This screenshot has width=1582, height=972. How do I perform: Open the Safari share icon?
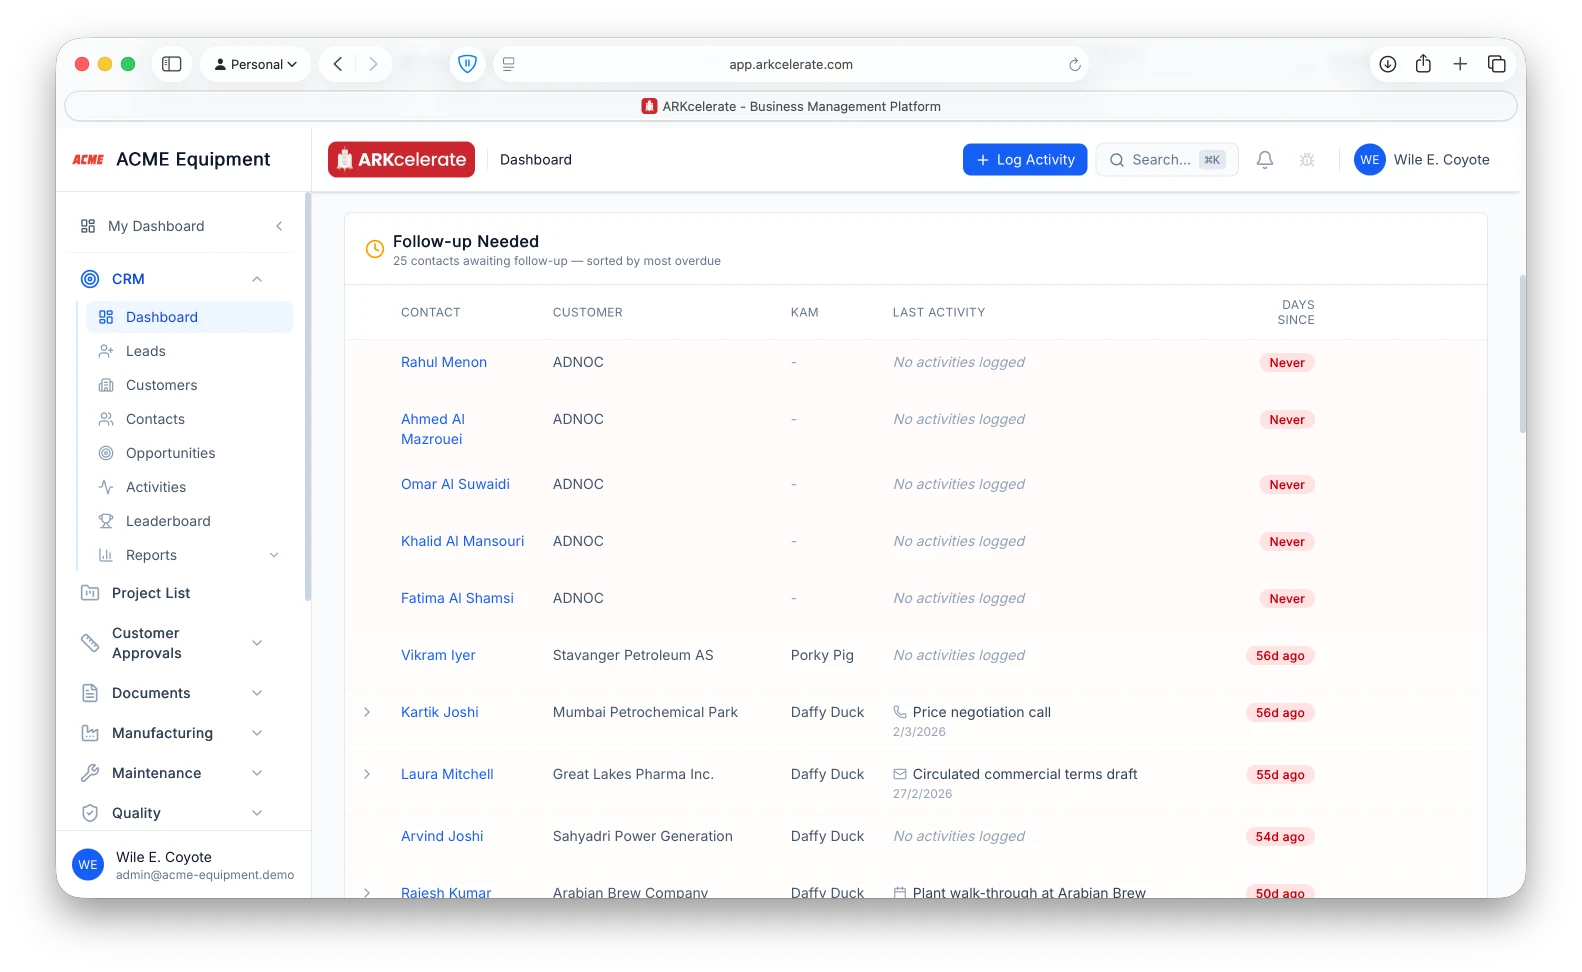(x=1423, y=64)
